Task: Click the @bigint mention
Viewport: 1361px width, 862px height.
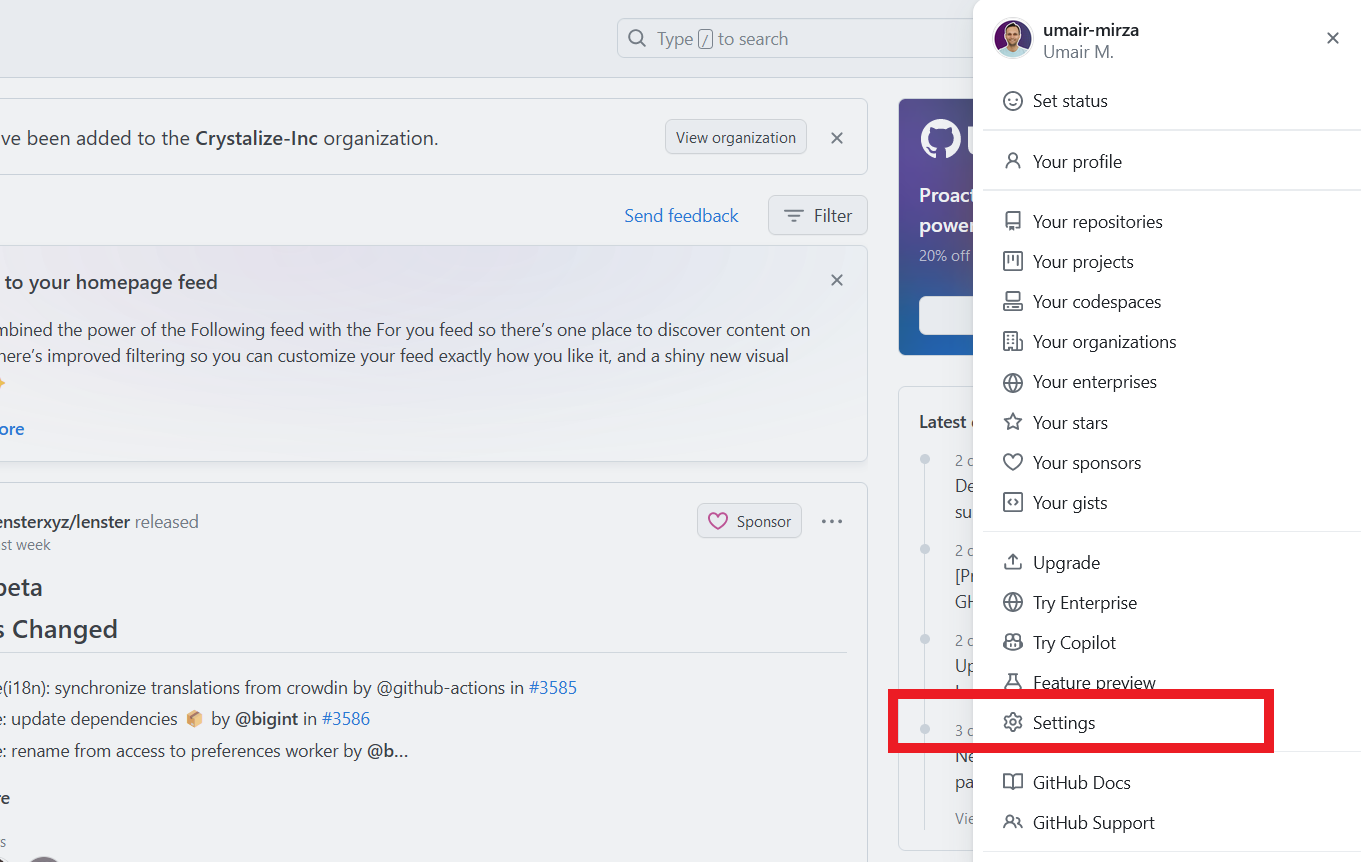Action: (x=267, y=719)
